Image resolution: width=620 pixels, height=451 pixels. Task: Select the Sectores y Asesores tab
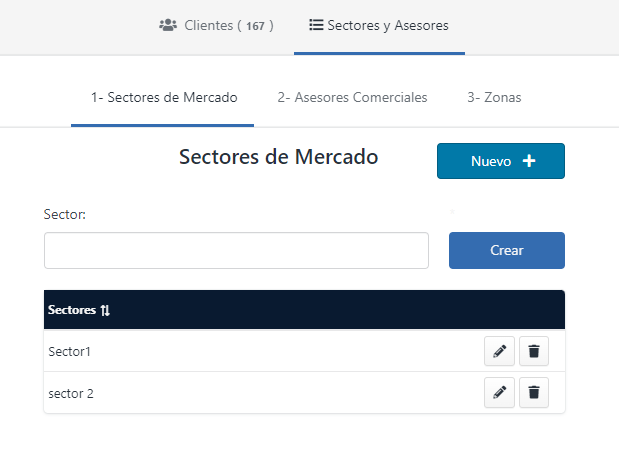(x=379, y=25)
